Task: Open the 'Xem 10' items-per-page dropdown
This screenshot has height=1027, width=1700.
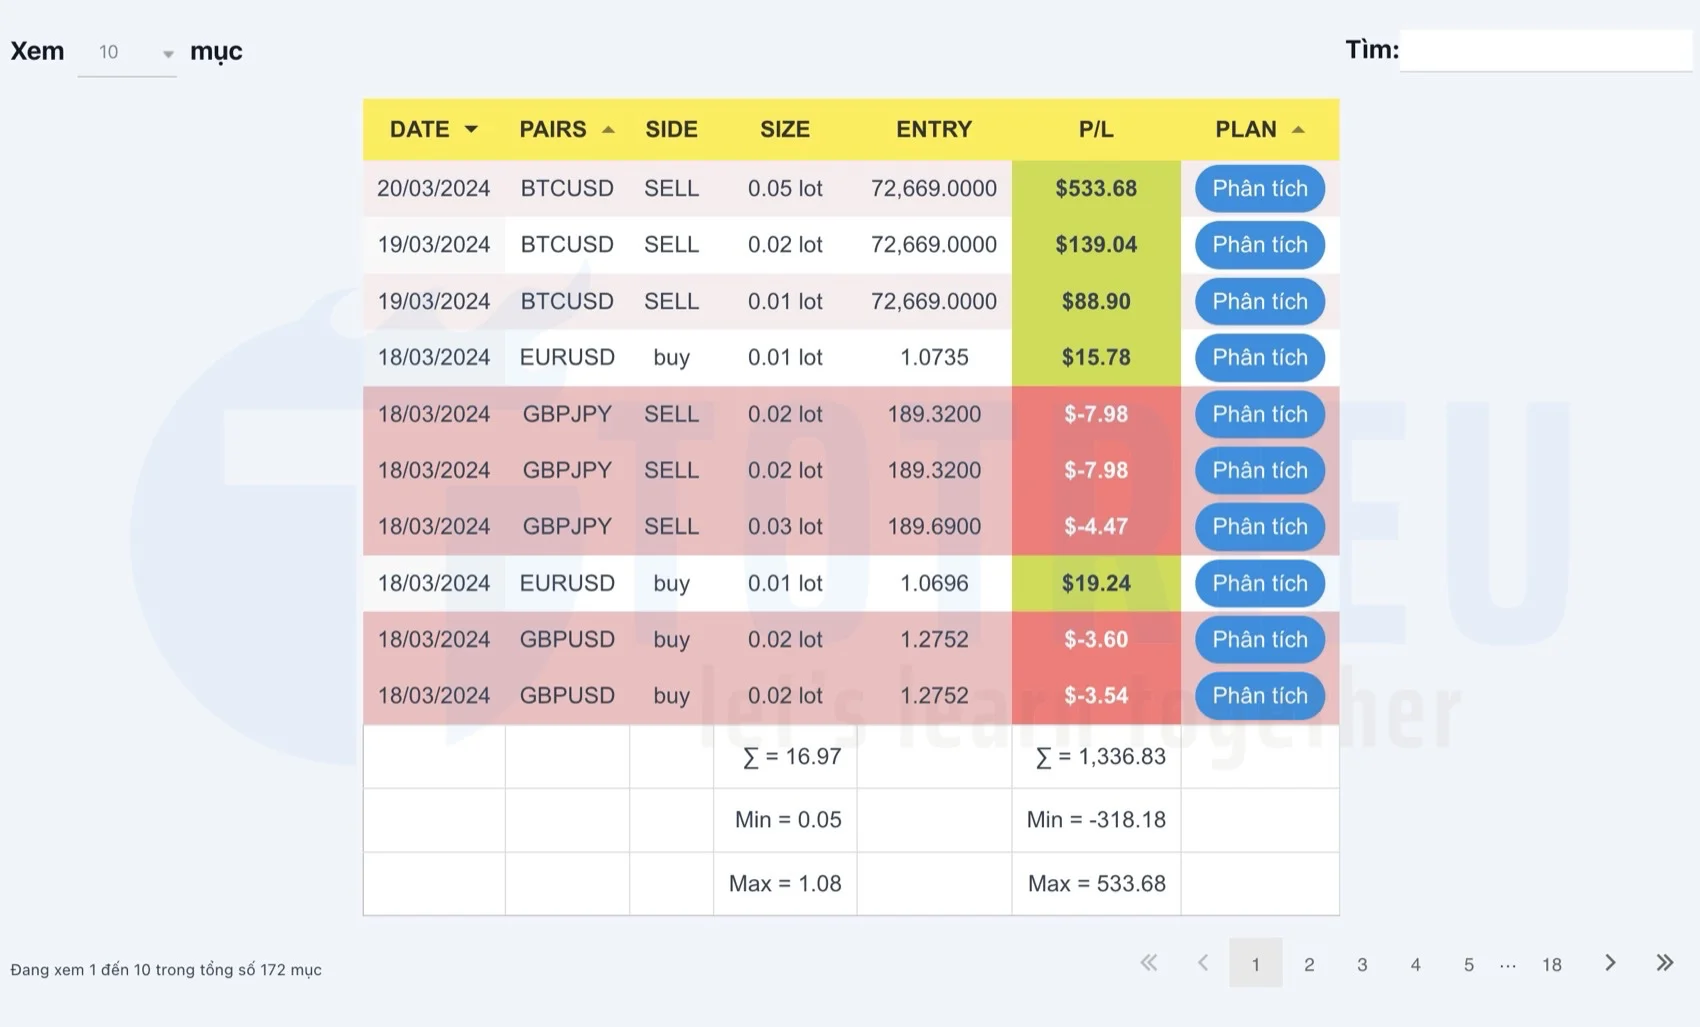Action: click(127, 52)
